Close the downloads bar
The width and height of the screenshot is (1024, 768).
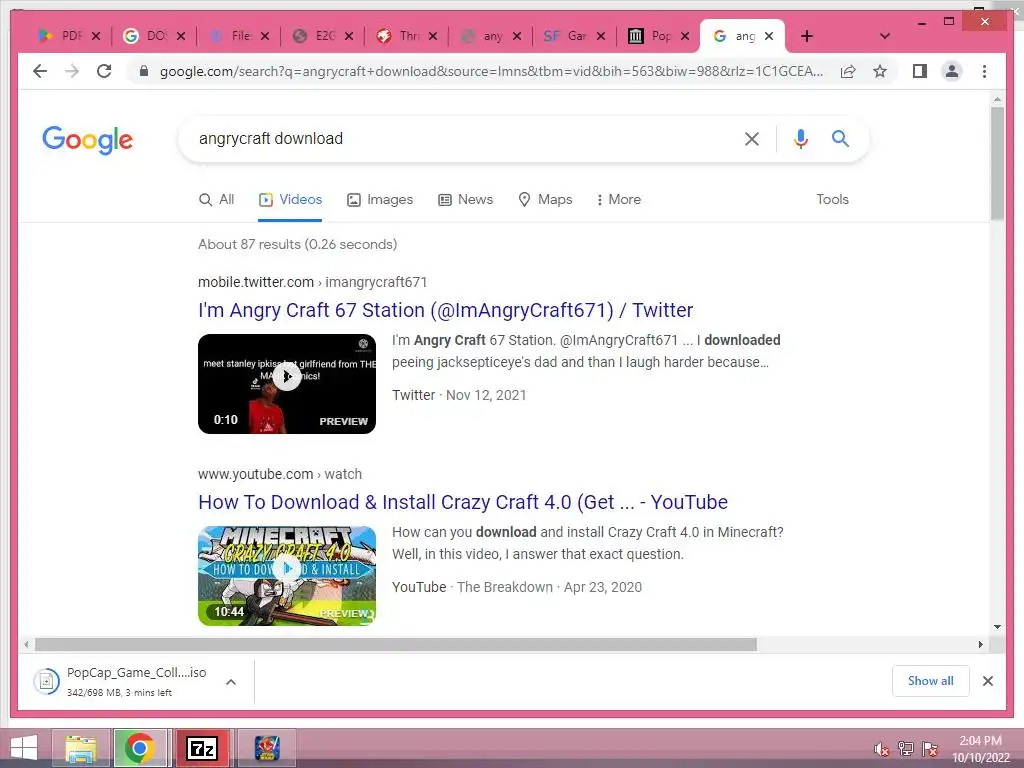coord(987,681)
